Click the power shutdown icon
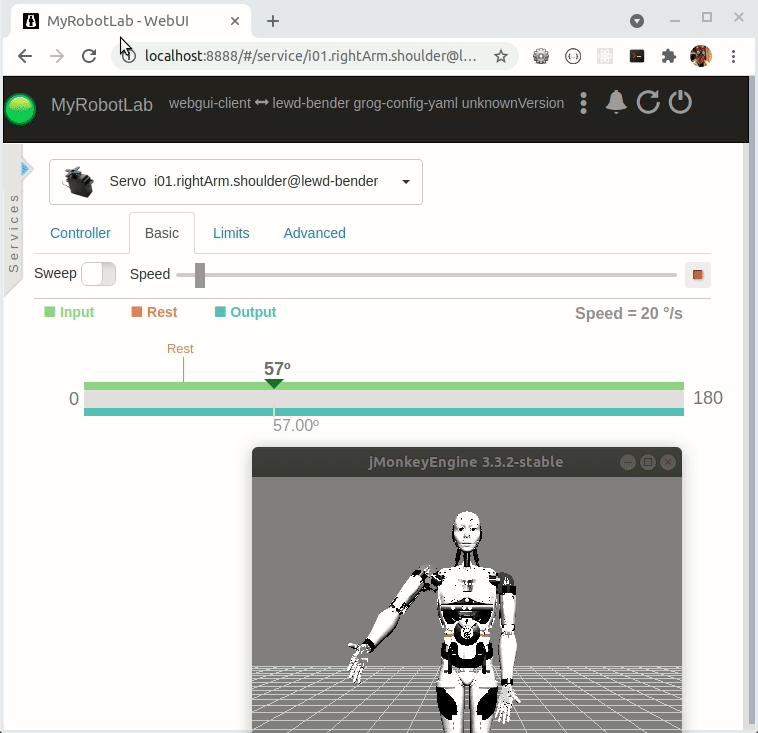 point(680,102)
